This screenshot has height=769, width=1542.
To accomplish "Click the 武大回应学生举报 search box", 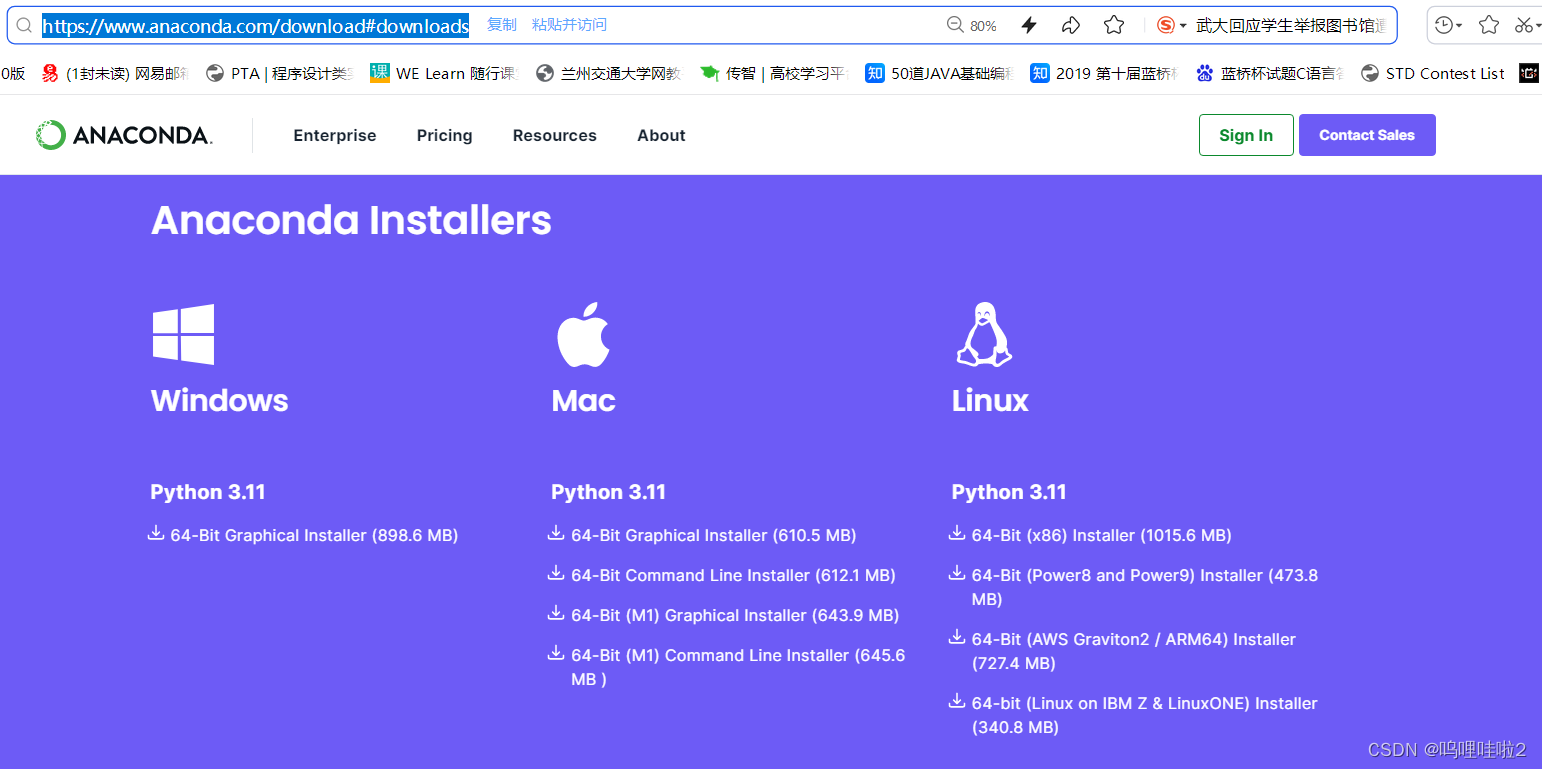I will point(1292,26).
